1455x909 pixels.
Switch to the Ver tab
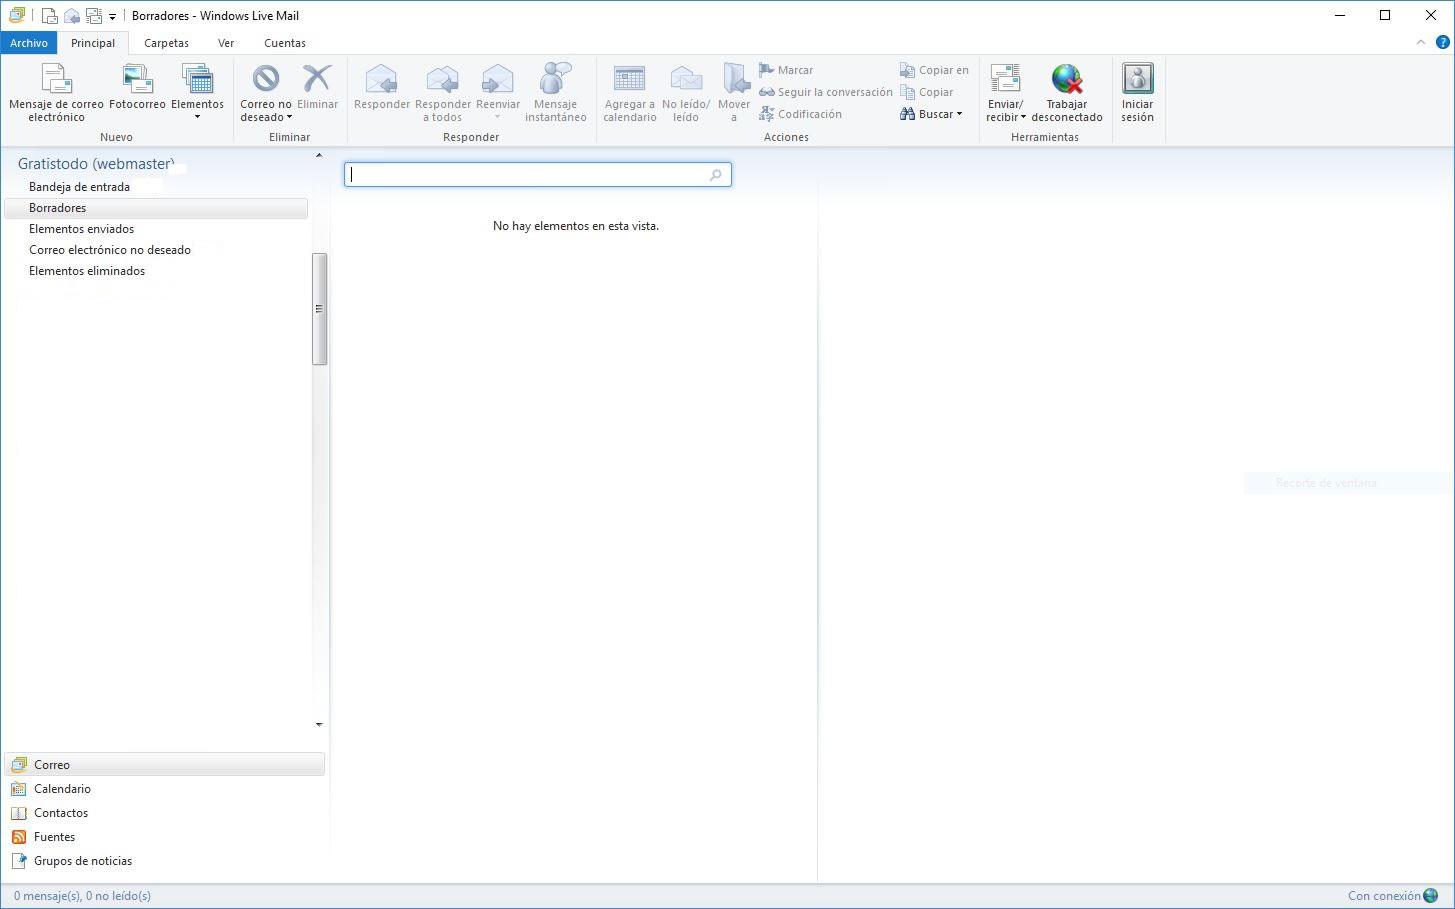click(x=226, y=43)
